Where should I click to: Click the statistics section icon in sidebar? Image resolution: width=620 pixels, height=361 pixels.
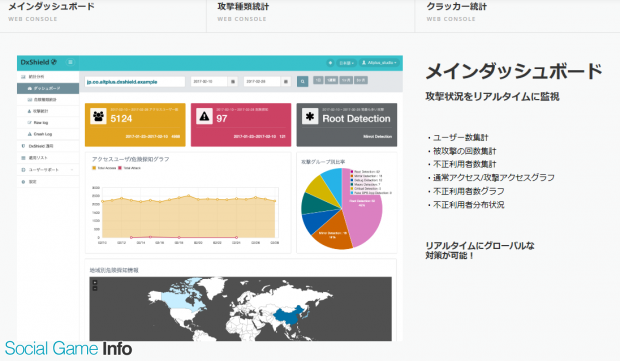click(23, 77)
